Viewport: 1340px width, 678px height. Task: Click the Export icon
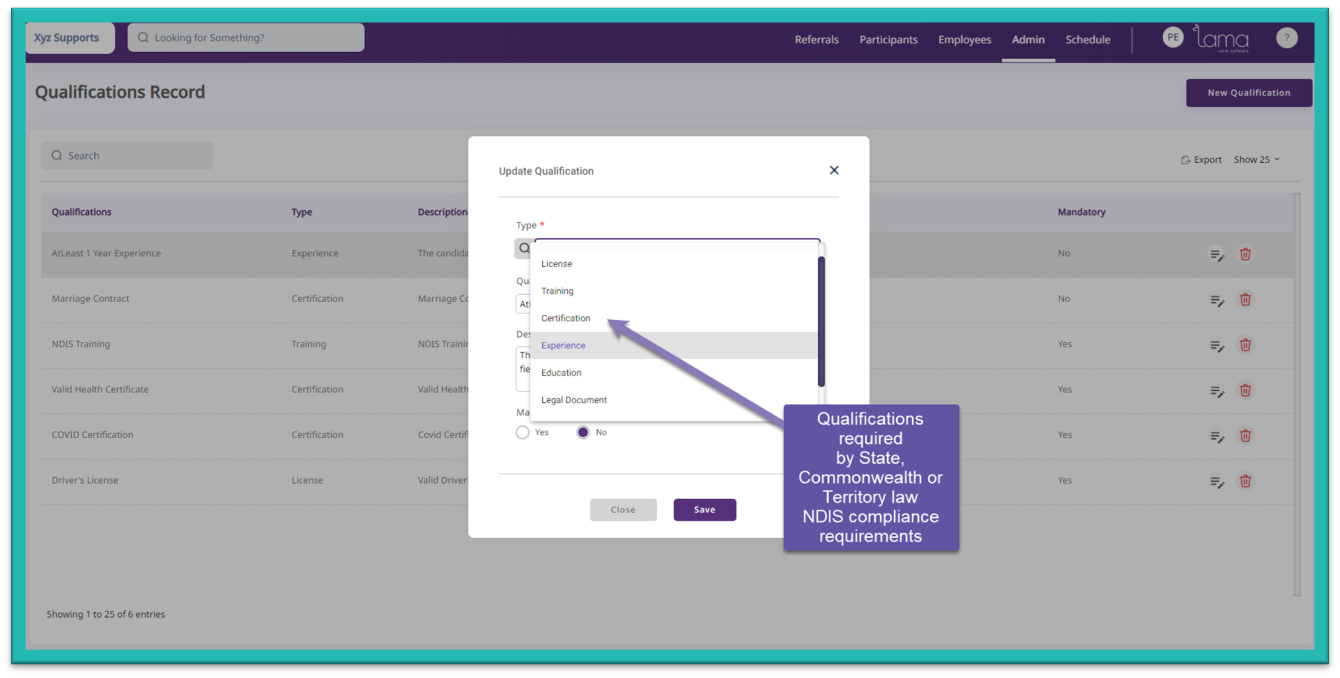point(1185,160)
